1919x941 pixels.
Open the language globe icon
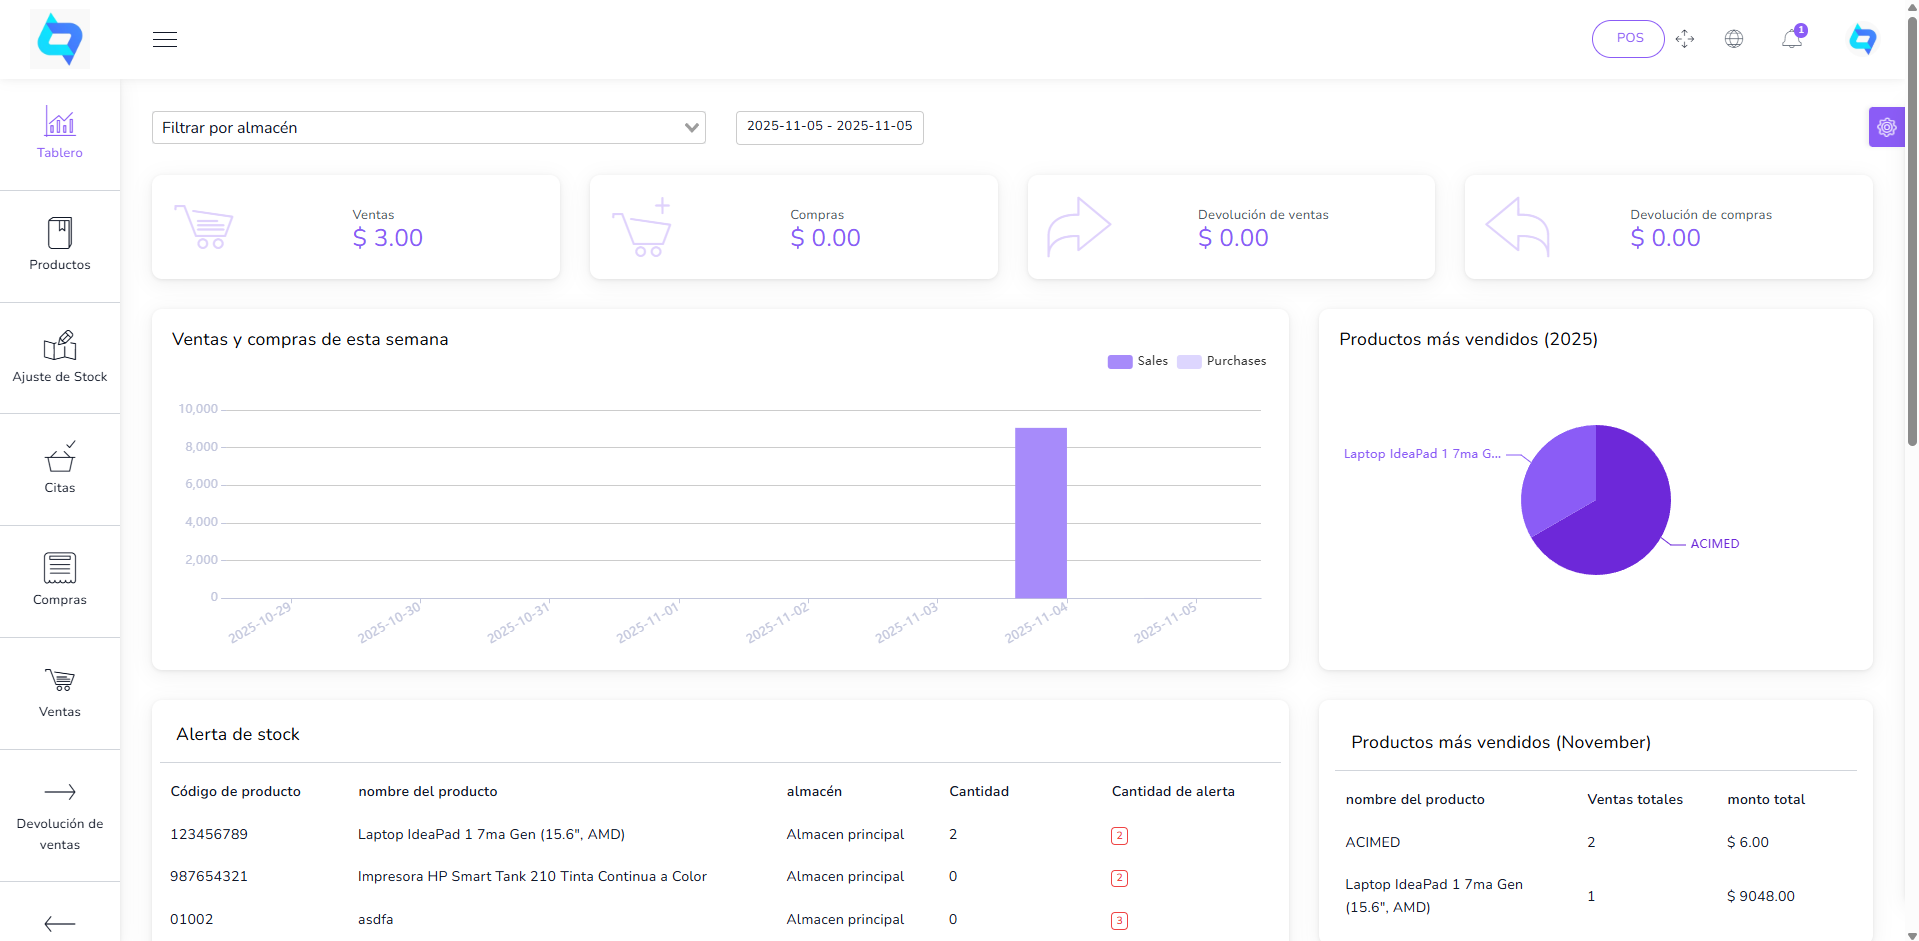tap(1734, 39)
